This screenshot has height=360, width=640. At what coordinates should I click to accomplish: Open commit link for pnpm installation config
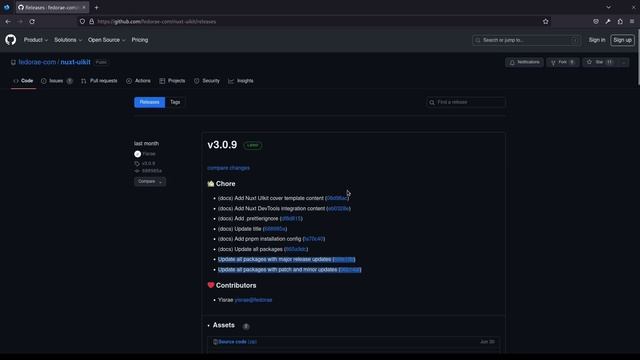(313, 239)
